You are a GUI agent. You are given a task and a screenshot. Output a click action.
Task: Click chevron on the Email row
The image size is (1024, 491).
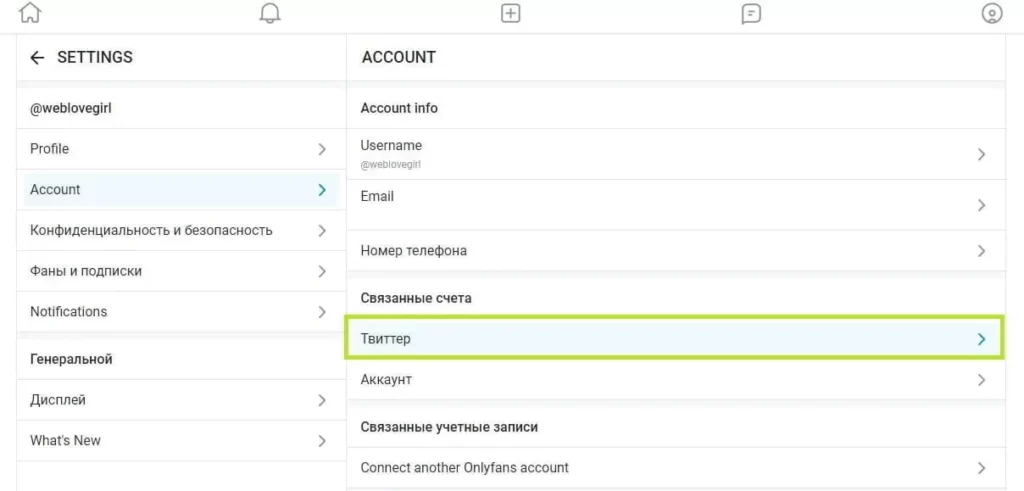tap(981, 205)
